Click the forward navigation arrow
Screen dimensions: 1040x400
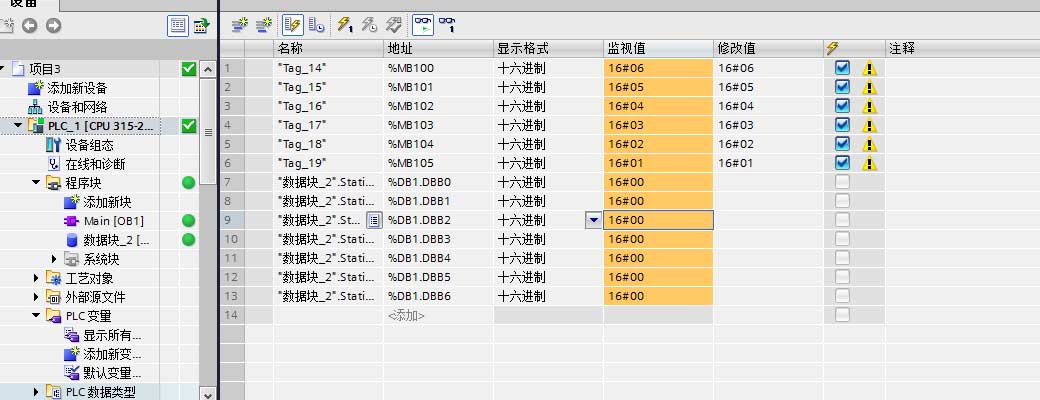pos(53,26)
